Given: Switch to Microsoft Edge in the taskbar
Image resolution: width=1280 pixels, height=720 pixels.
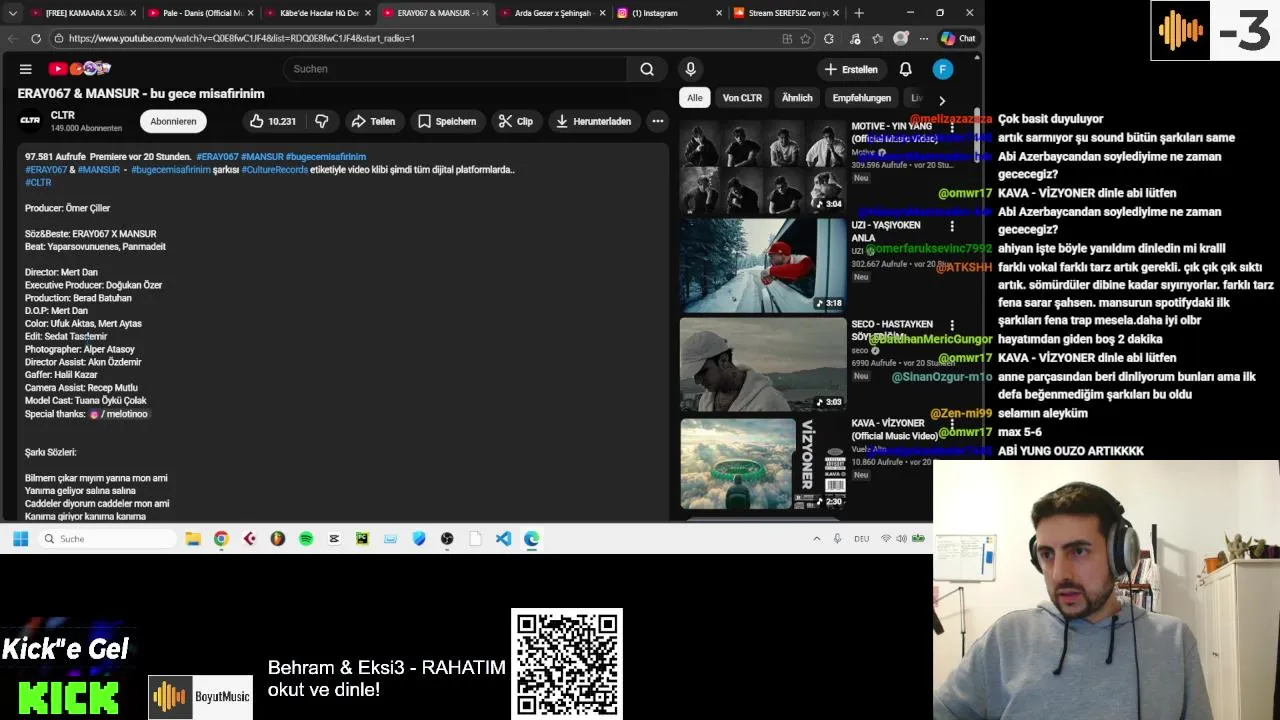Looking at the screenshot, I should coord(531,538).
